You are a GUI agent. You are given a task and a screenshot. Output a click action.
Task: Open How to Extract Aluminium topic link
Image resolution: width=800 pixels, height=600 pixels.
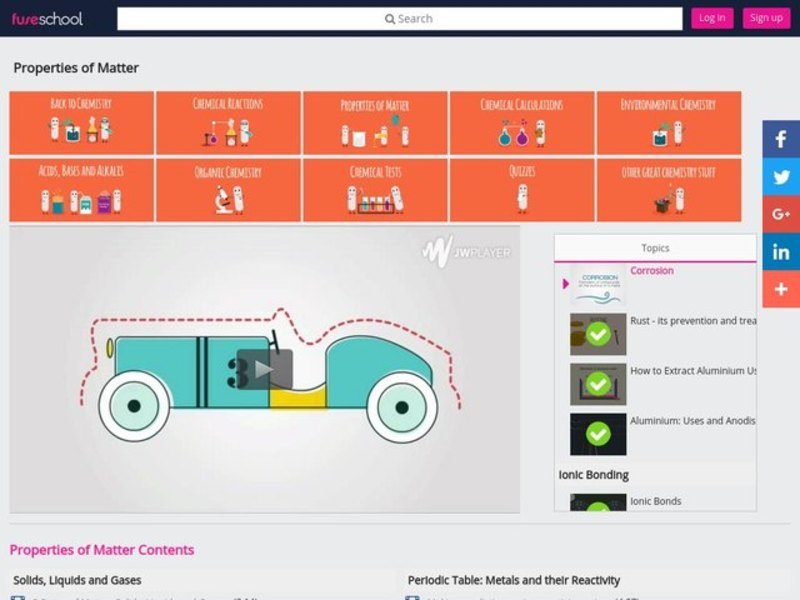pyautogui.click(x=693, y=371)
